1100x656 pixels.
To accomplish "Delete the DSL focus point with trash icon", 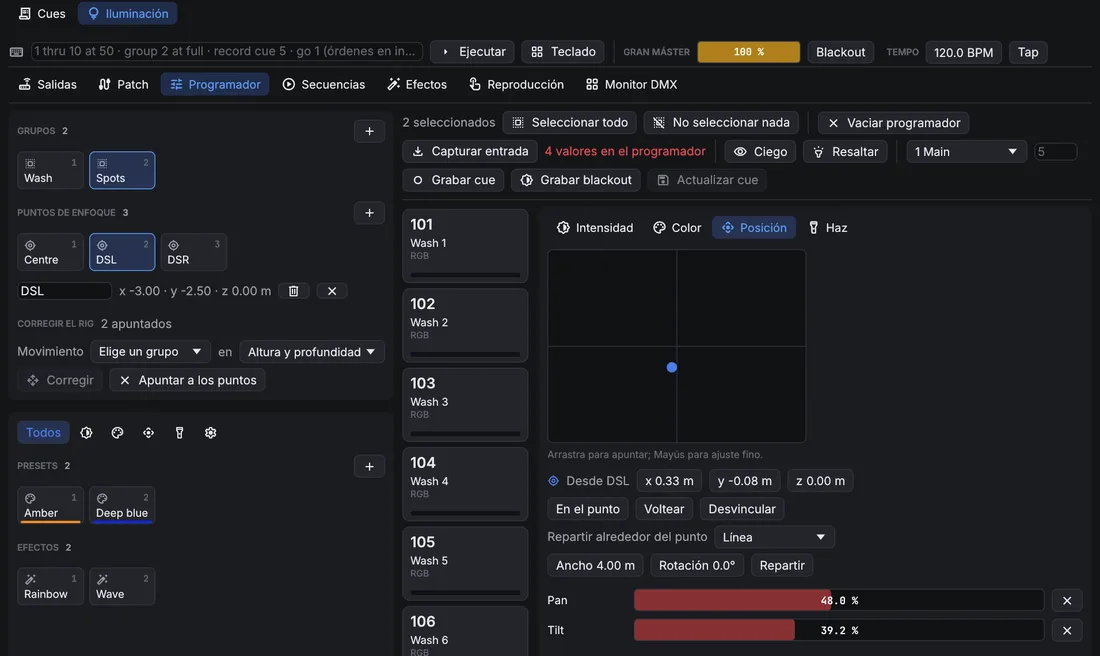I will point(294,290).
